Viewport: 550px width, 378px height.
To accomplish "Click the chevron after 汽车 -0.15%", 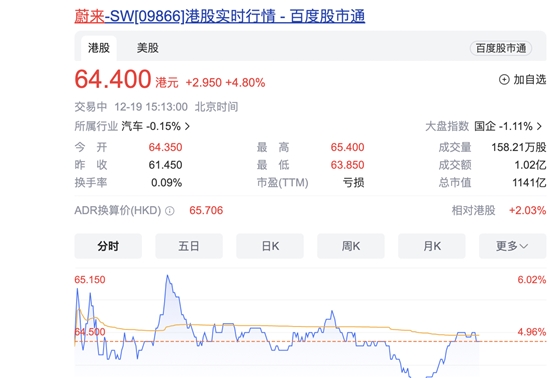I will click(187, 126).
